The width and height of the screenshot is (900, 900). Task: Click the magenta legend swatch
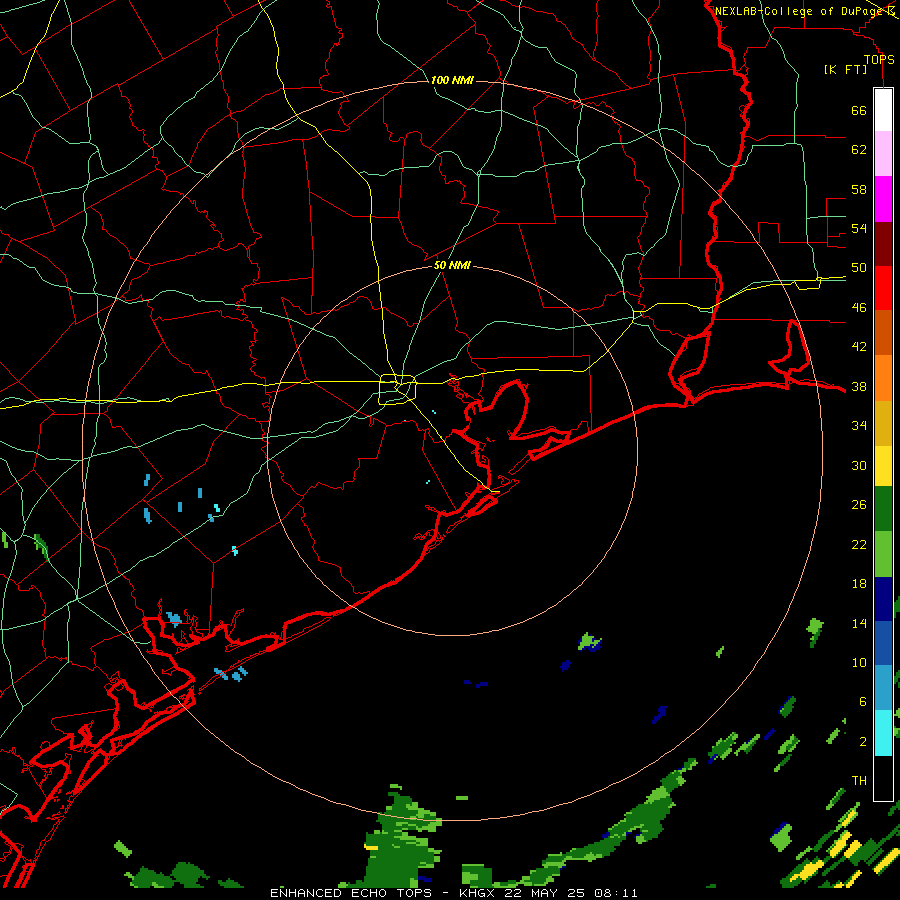[x=883, y=199]
